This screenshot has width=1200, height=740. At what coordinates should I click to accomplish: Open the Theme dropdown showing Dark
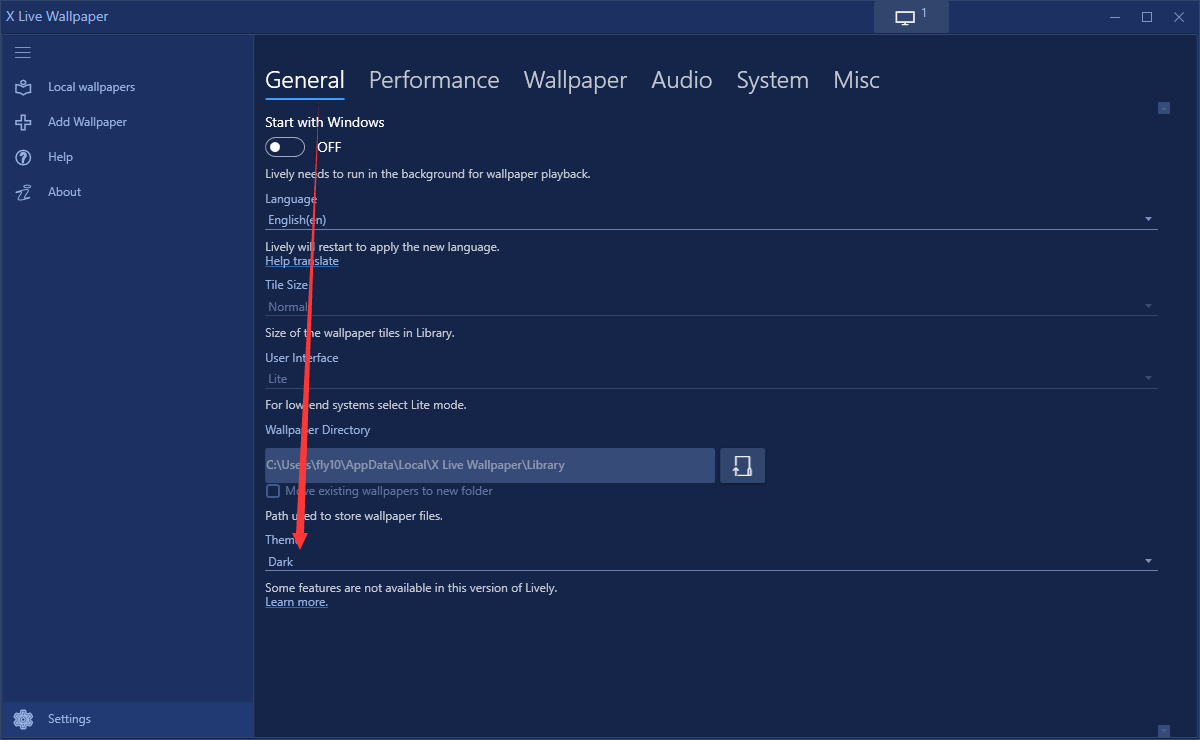coord(711,561)
